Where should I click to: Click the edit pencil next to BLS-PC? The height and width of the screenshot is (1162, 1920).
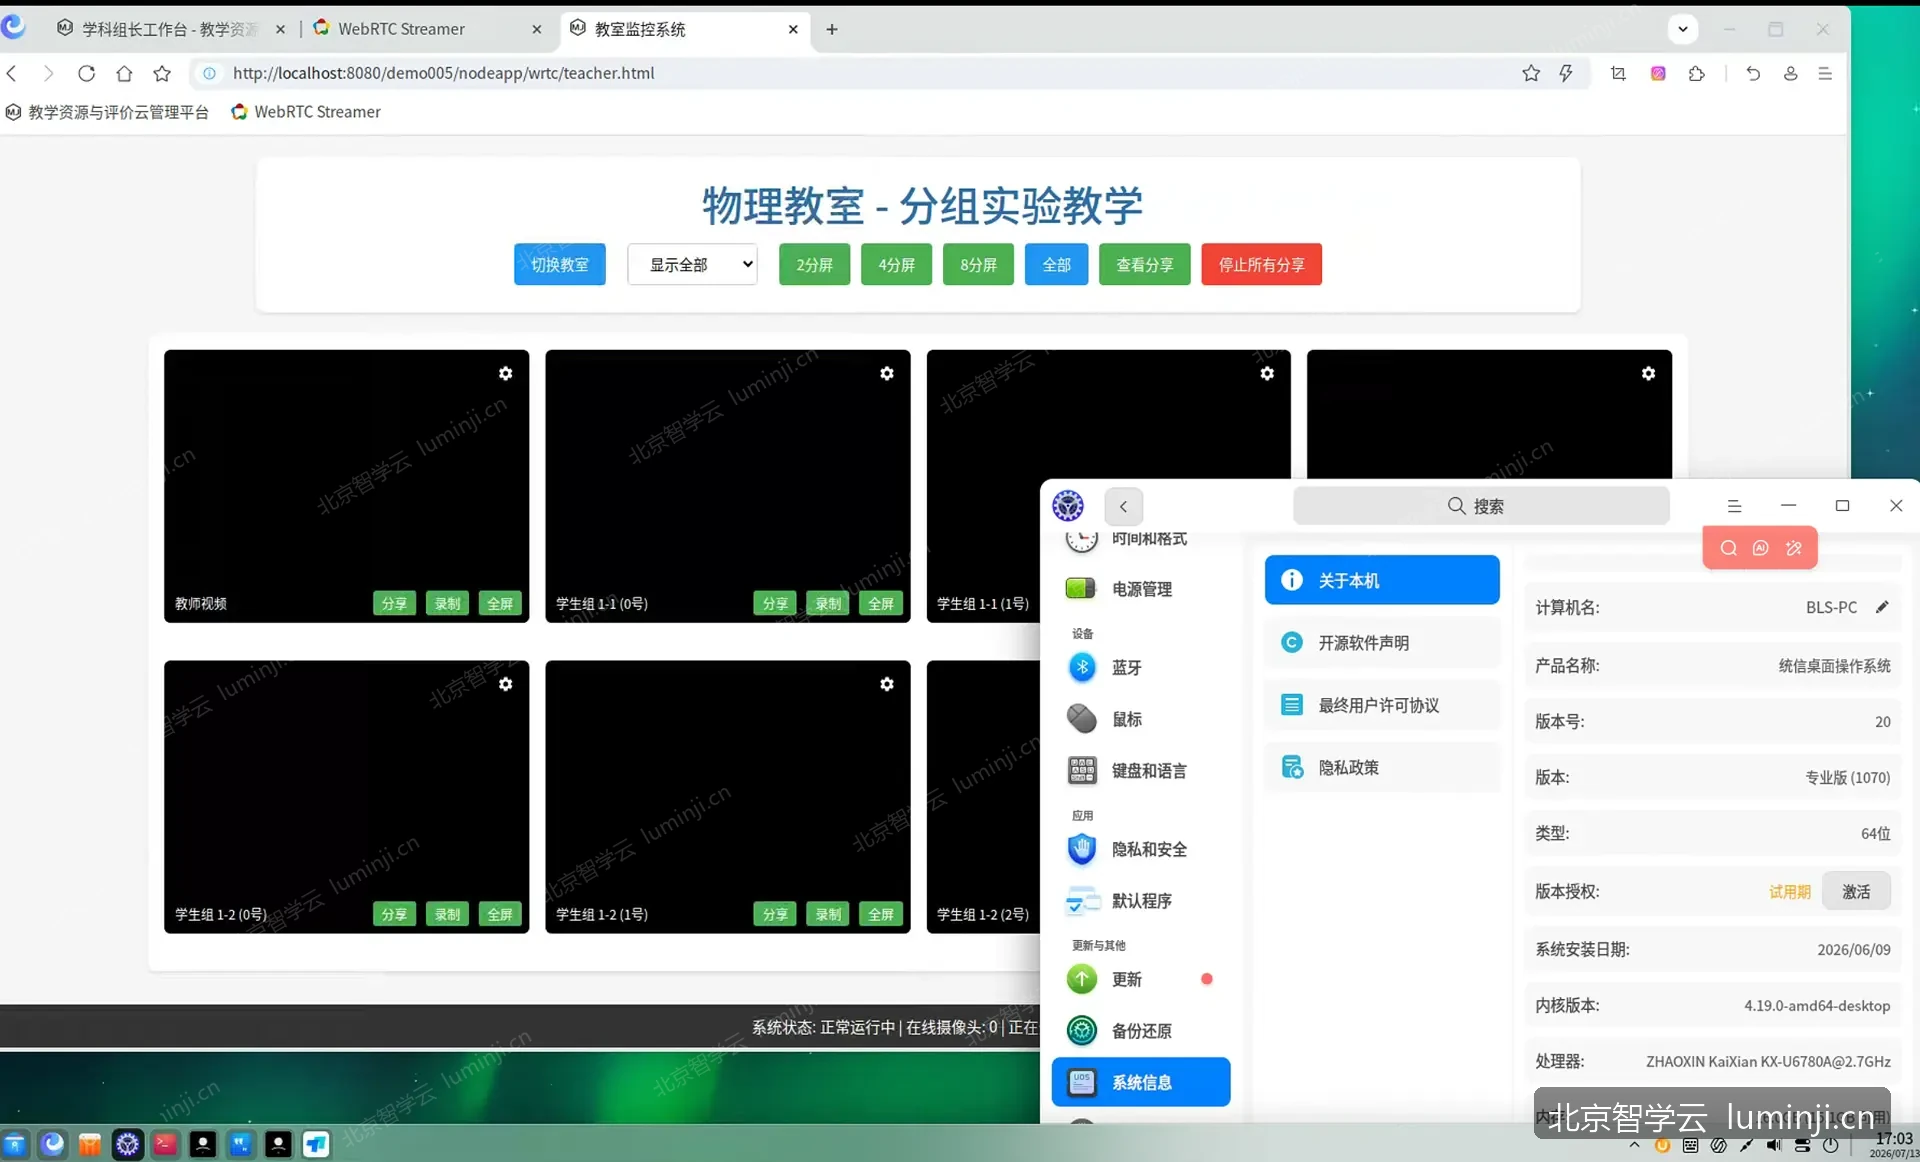tap(1882, 607)
